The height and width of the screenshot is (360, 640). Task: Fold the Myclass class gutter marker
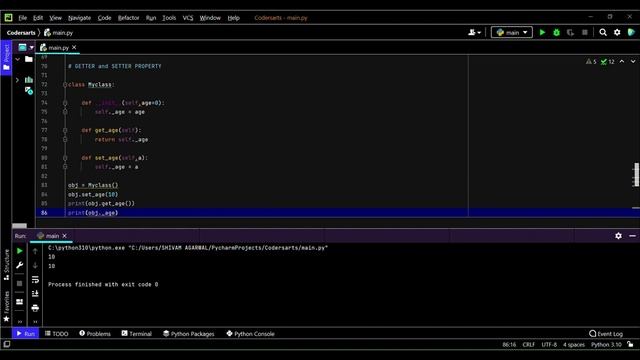click(65, 84)
